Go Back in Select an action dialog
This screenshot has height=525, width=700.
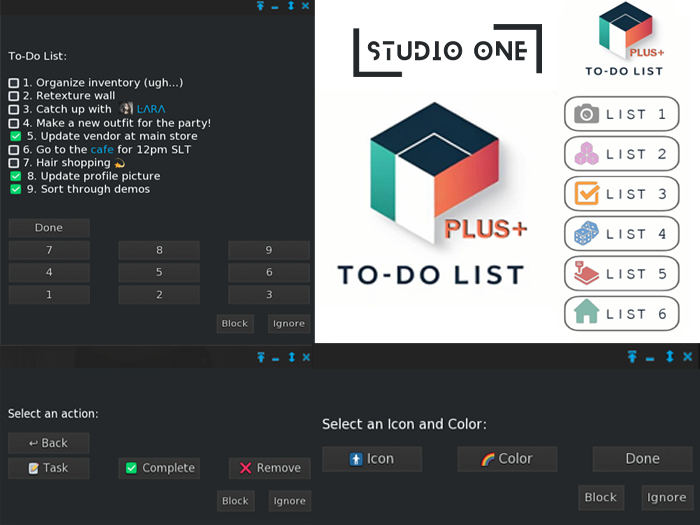click(49, 443)
